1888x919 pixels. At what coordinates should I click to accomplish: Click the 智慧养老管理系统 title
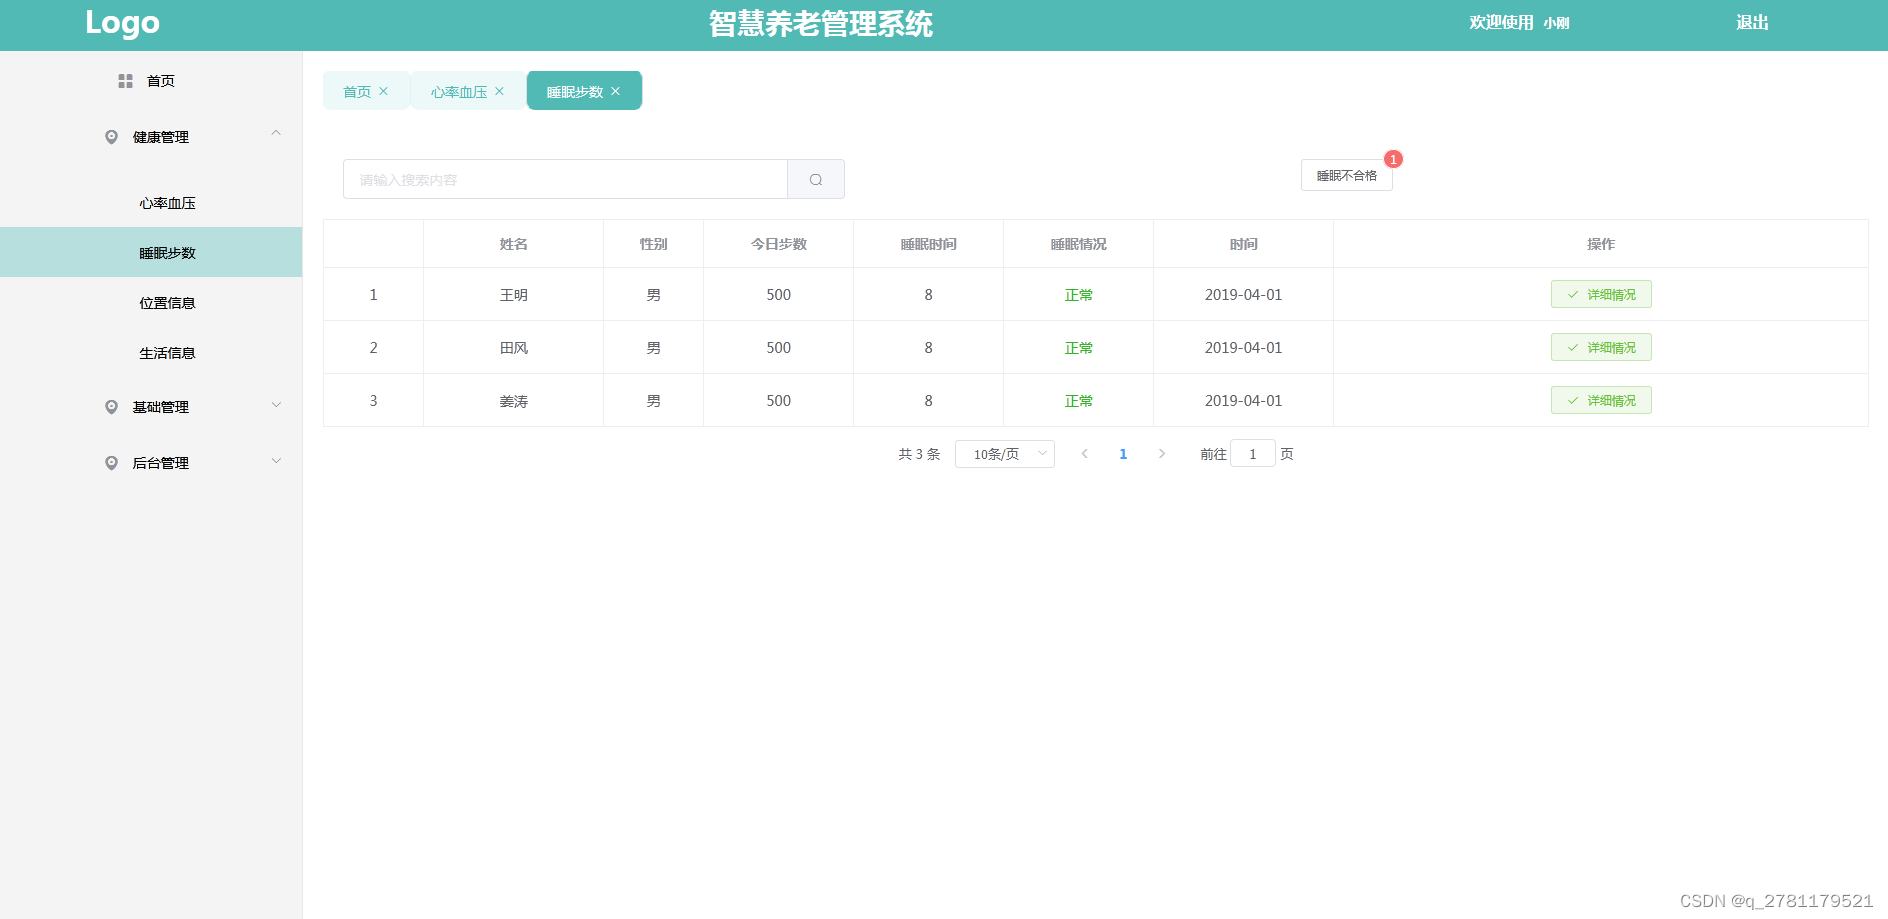[821, 24]
